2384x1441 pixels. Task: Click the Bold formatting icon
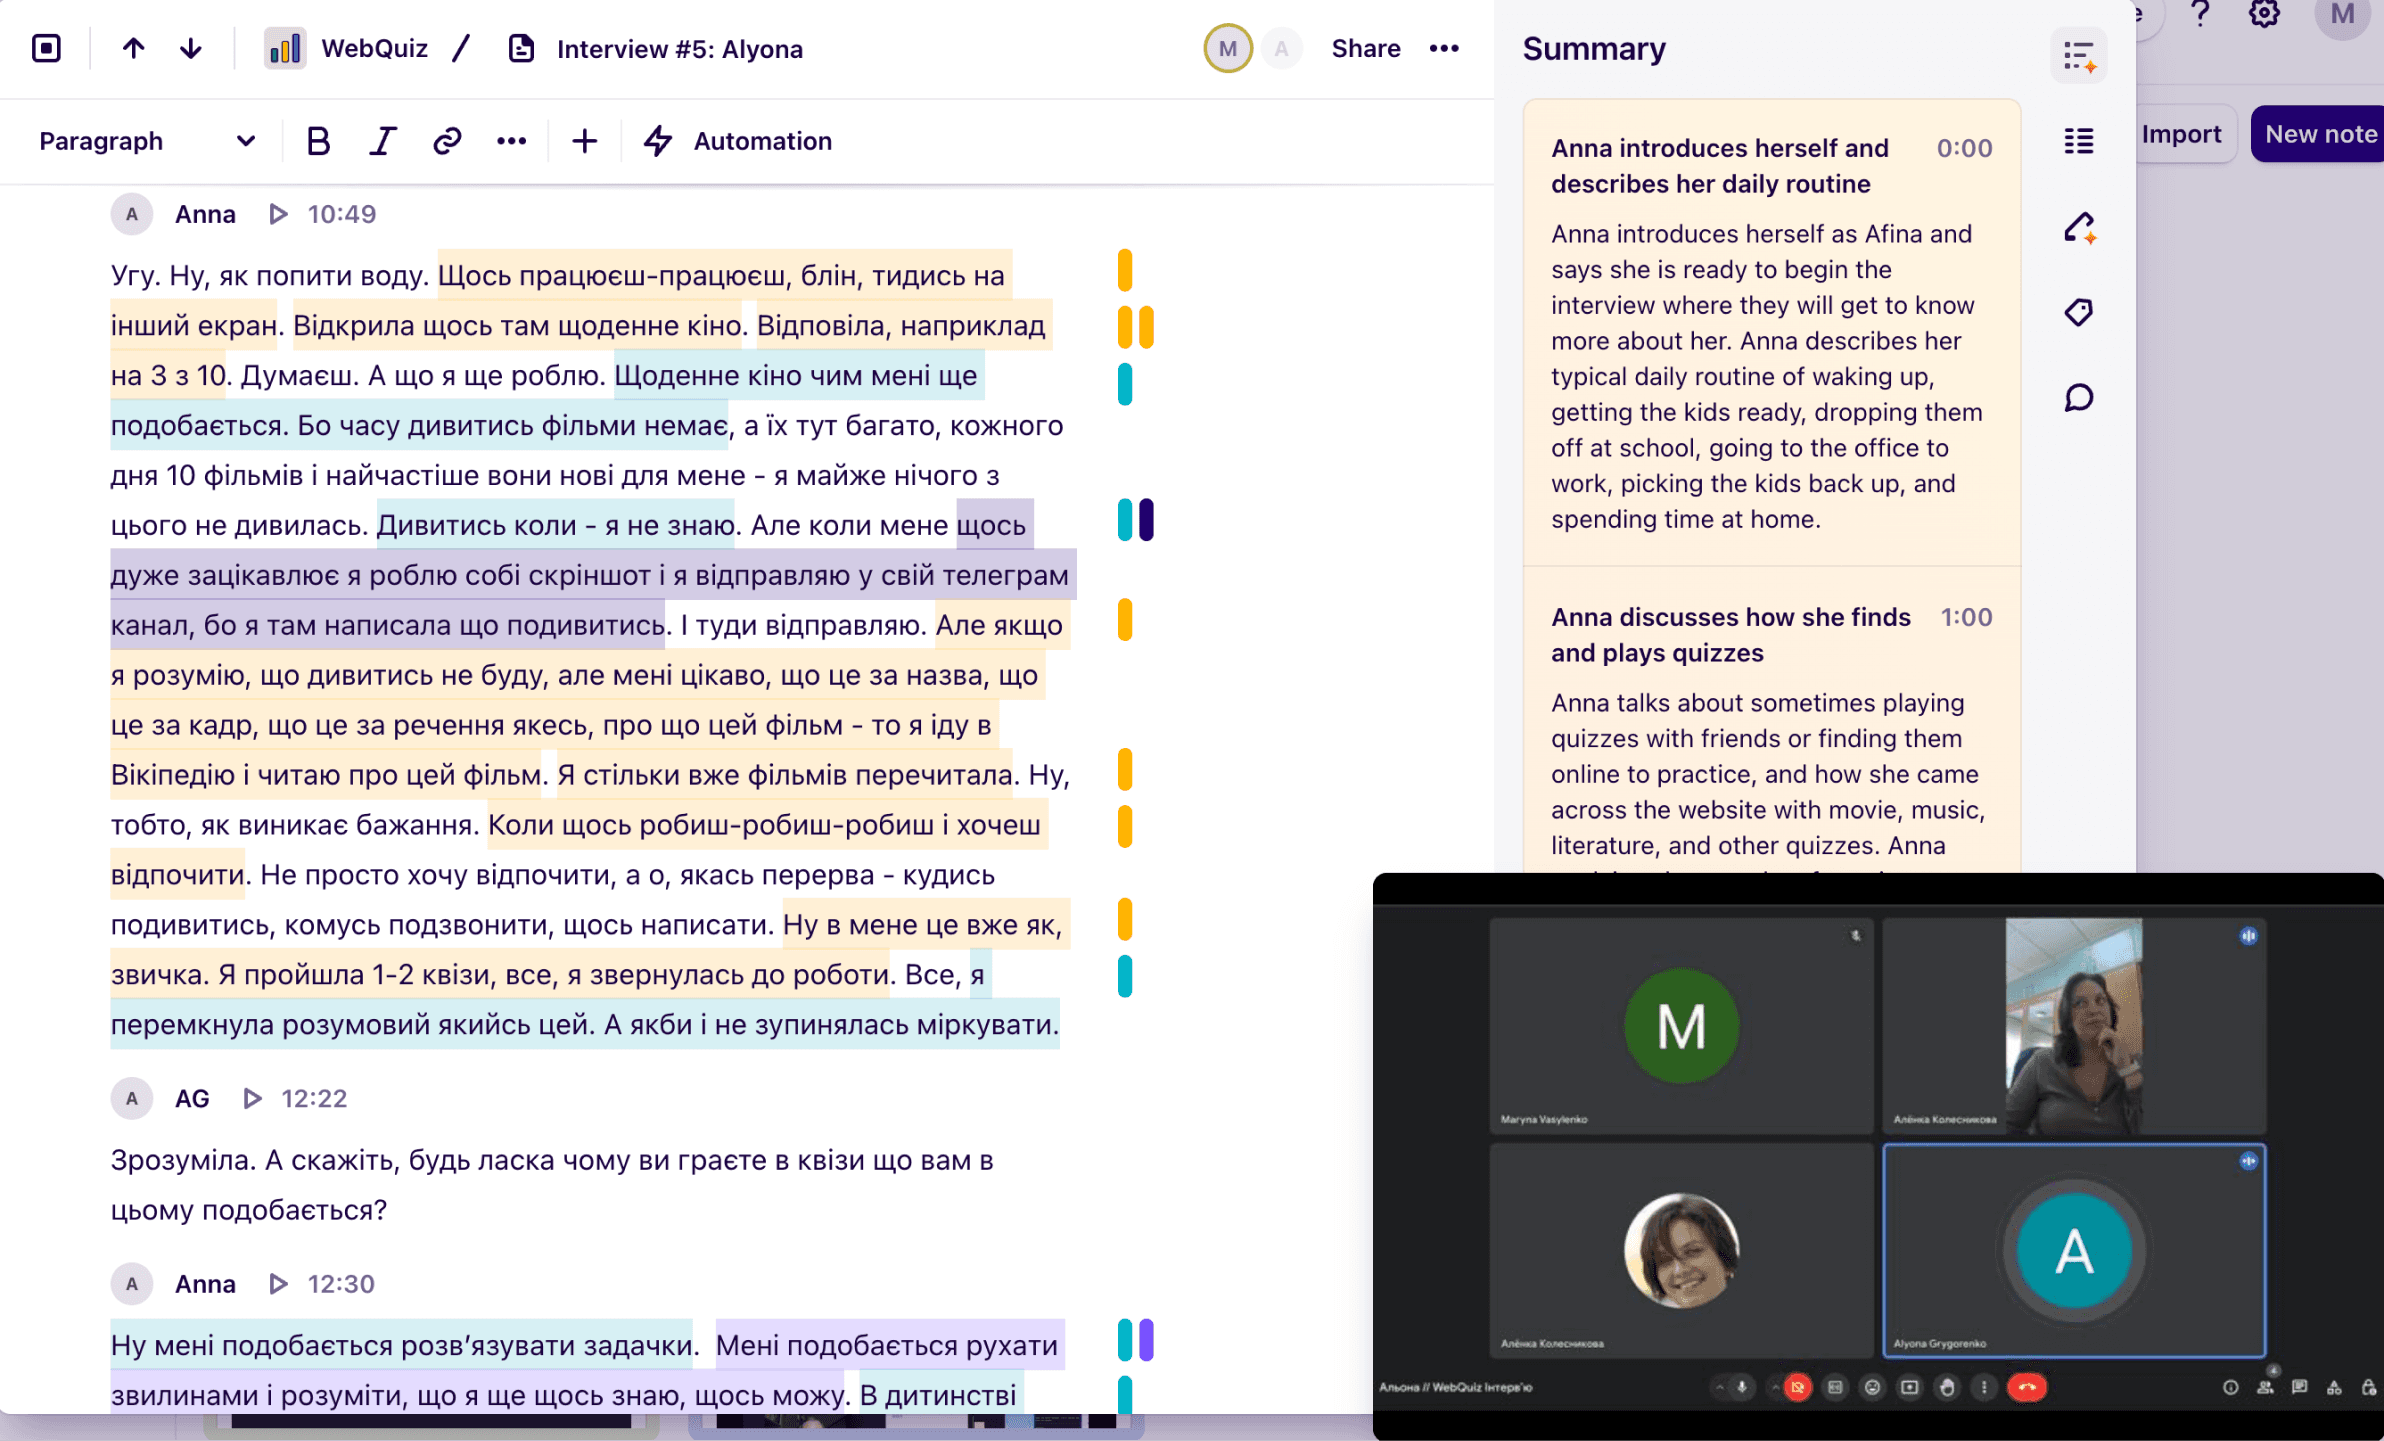pyautogui.click(x=318, y=141)
